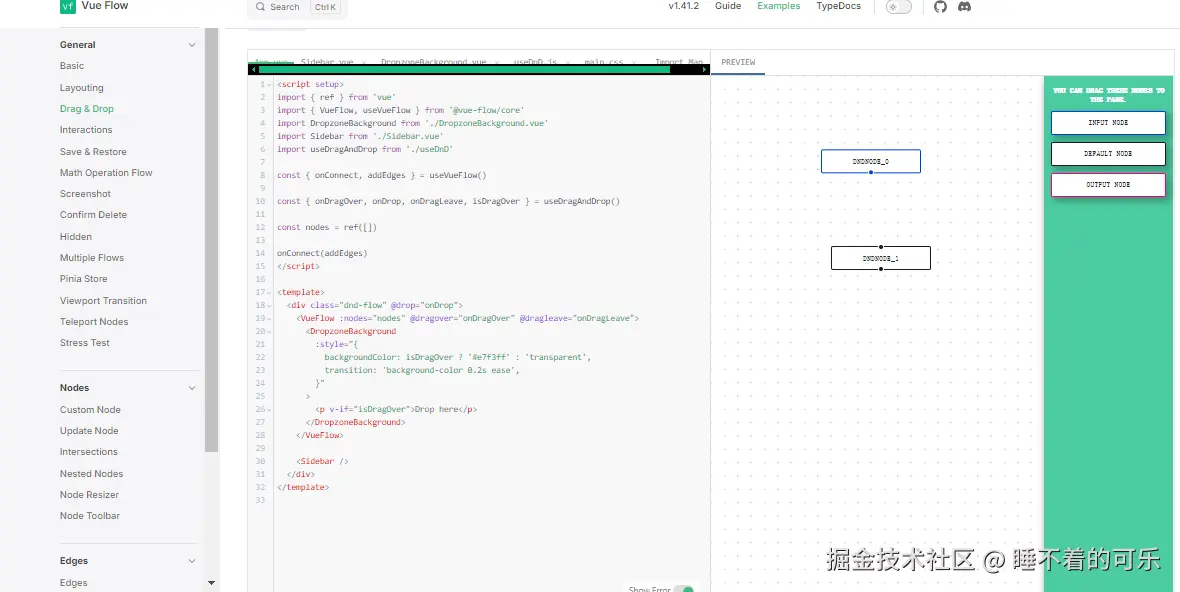This screenshot has height=592, width=1180.
Task: Open the Basic example
Action: tap(72, 66)
